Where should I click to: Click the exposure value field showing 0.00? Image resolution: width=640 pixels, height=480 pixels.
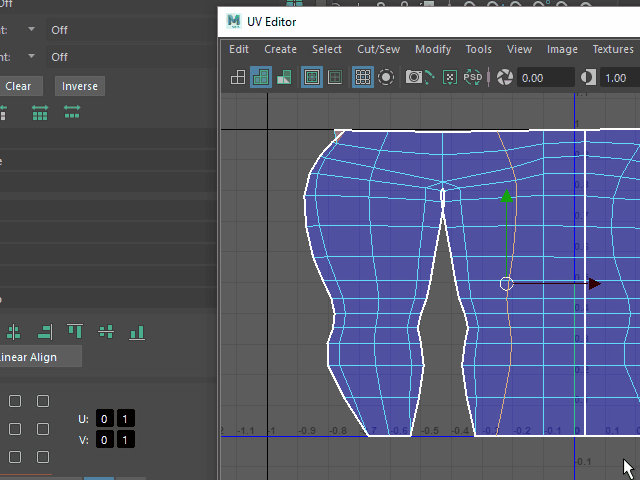coord(545,77)
